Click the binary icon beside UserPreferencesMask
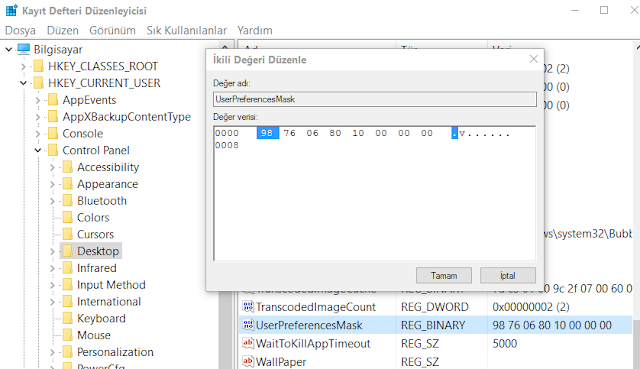This screenshot has height=369, width=640. tap(248, 325)
